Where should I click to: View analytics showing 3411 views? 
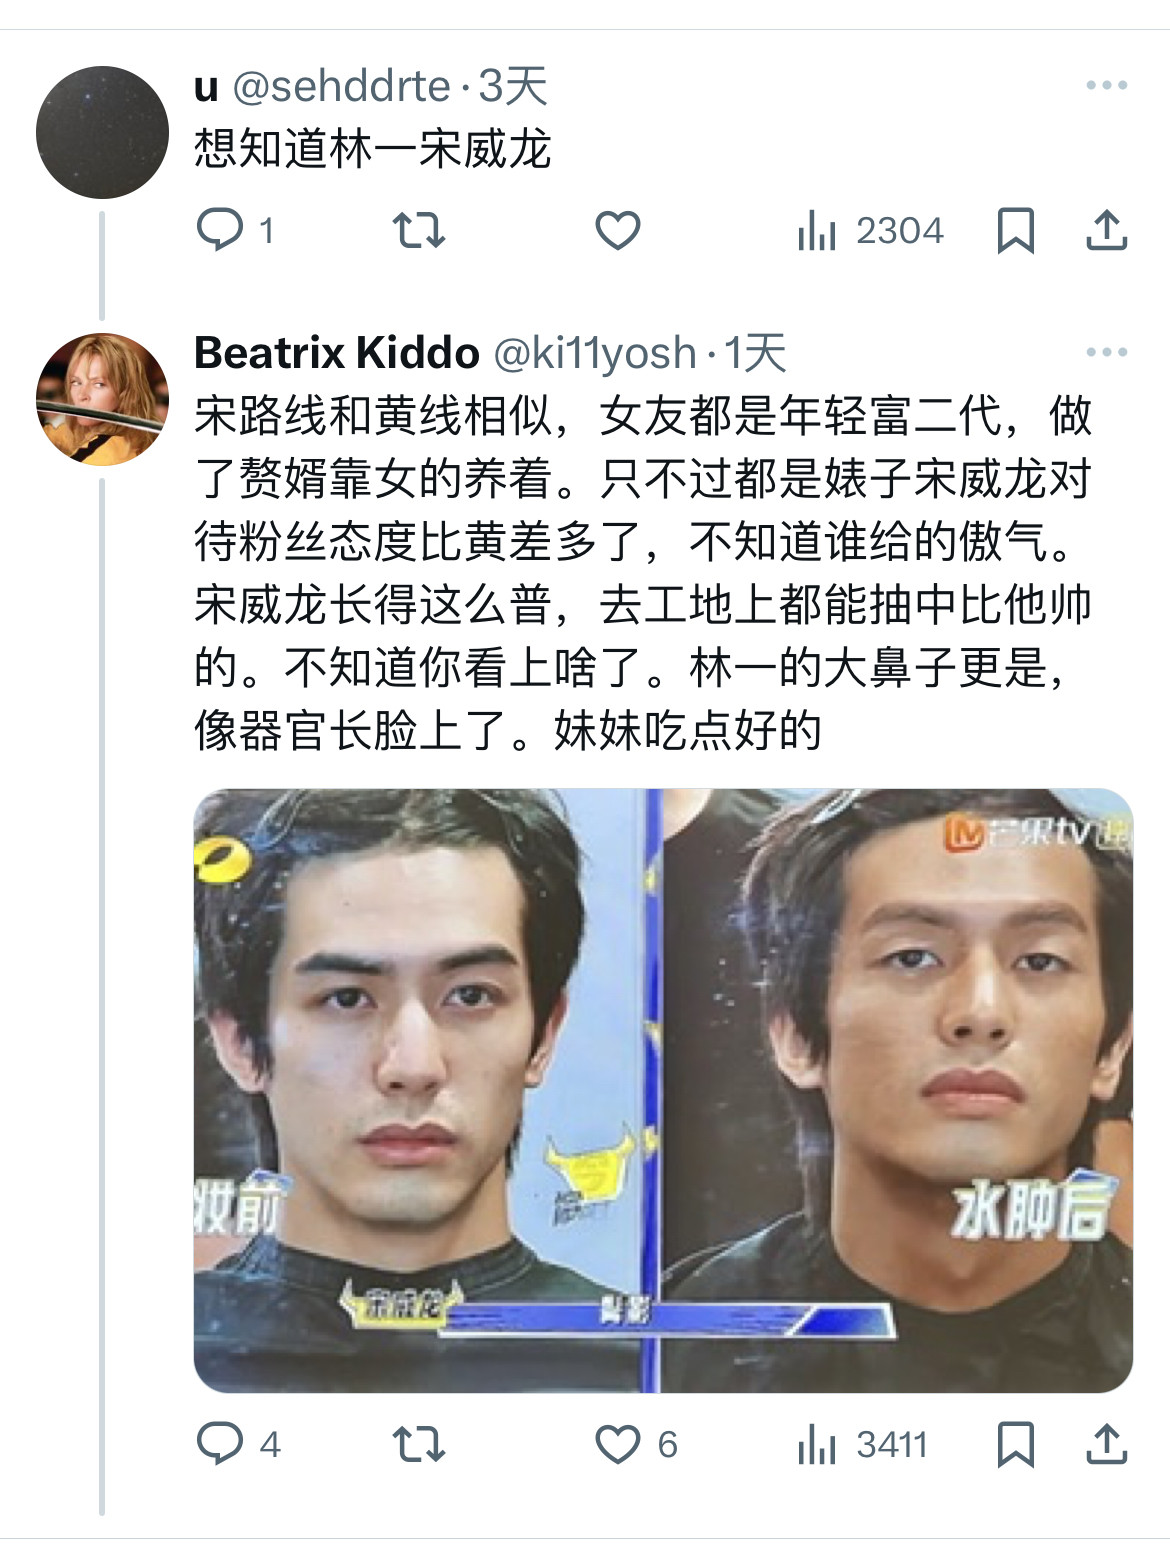pos(862,1444)
